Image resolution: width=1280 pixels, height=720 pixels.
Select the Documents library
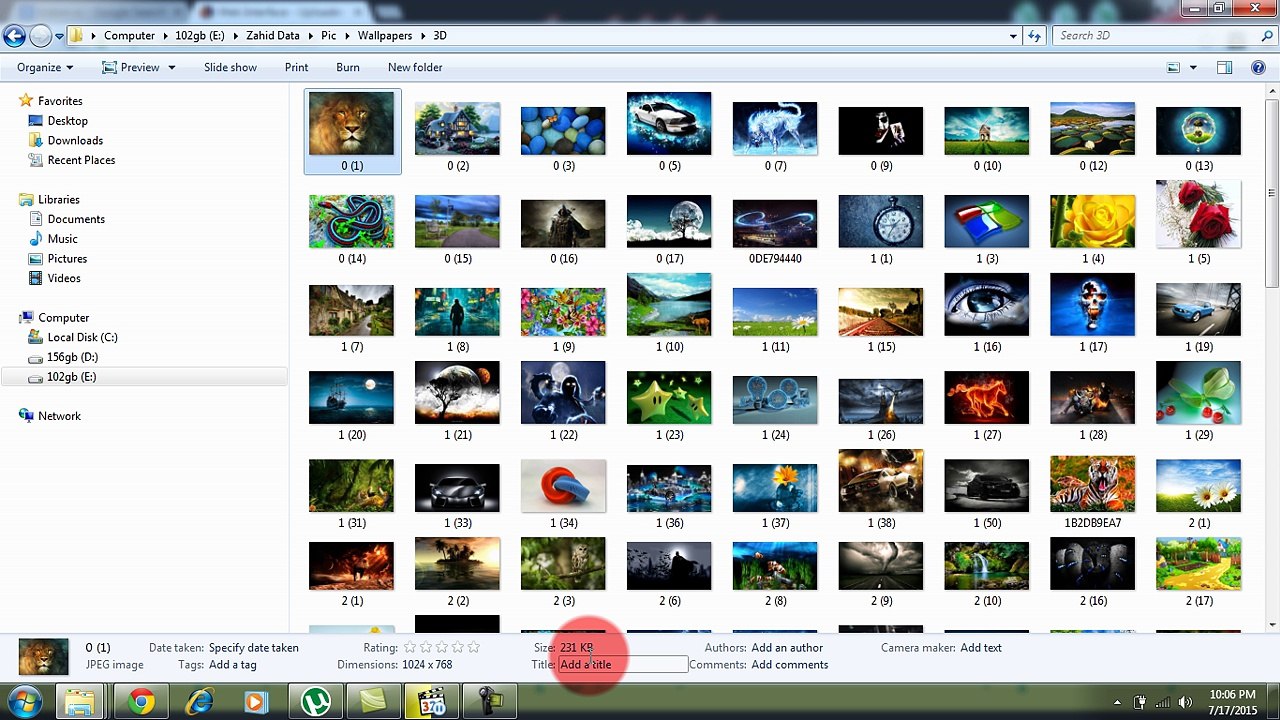(x=76, y=219)
